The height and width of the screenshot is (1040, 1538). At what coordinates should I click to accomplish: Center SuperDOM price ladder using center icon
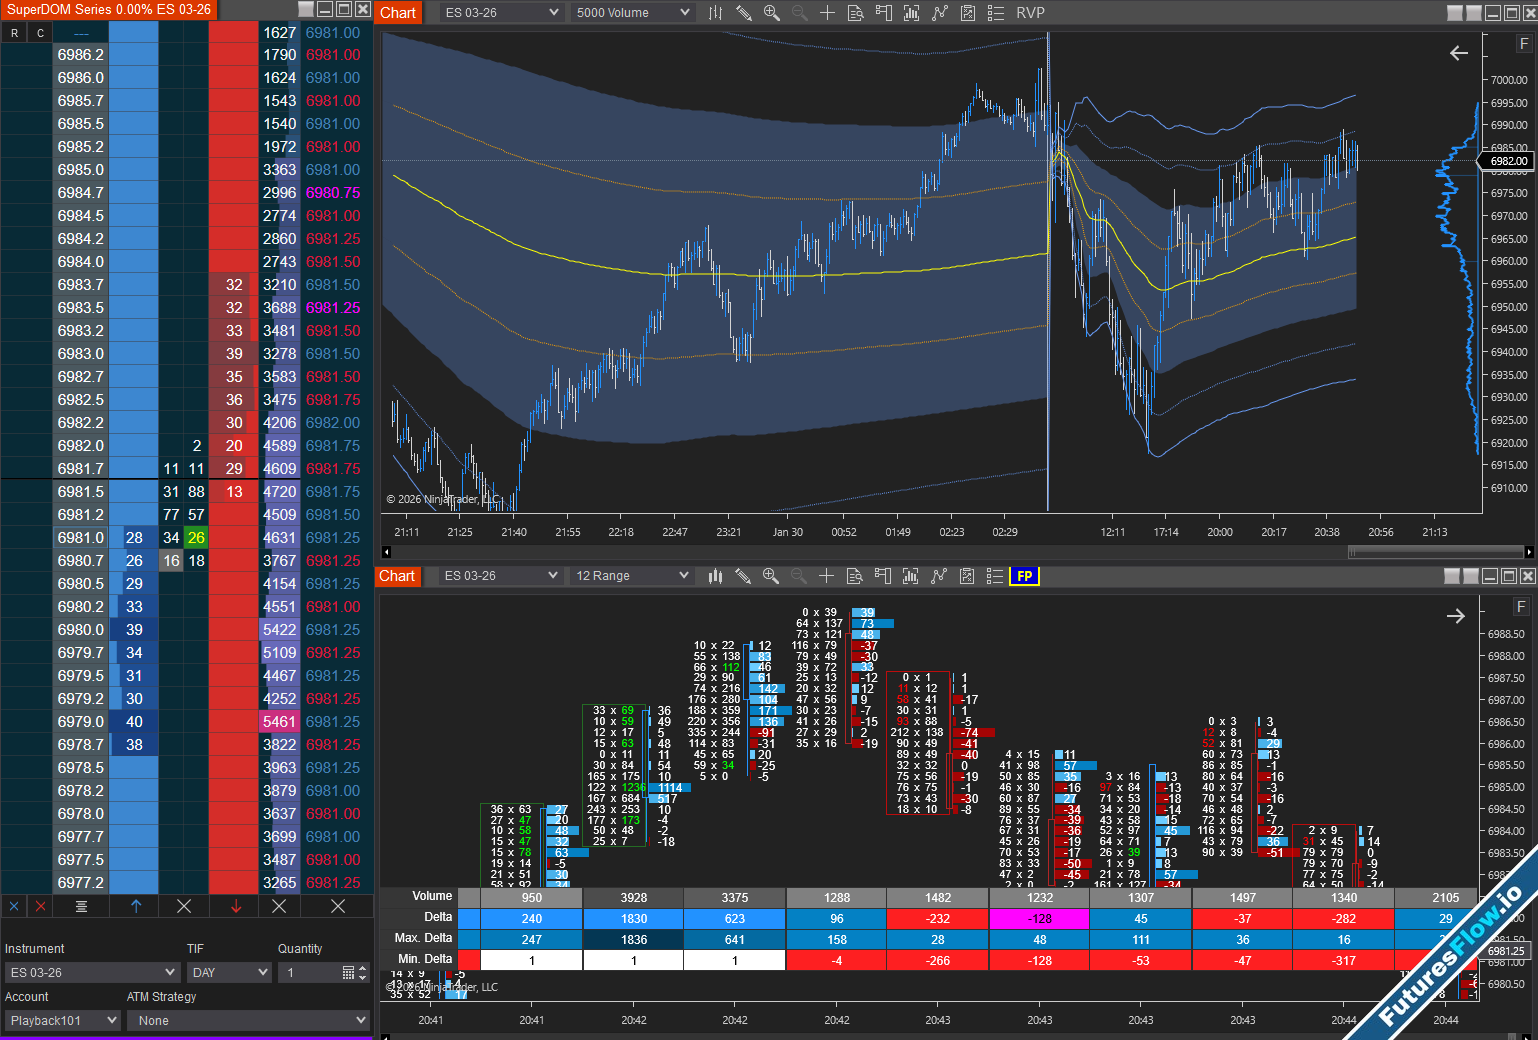[x=81, y=906]
